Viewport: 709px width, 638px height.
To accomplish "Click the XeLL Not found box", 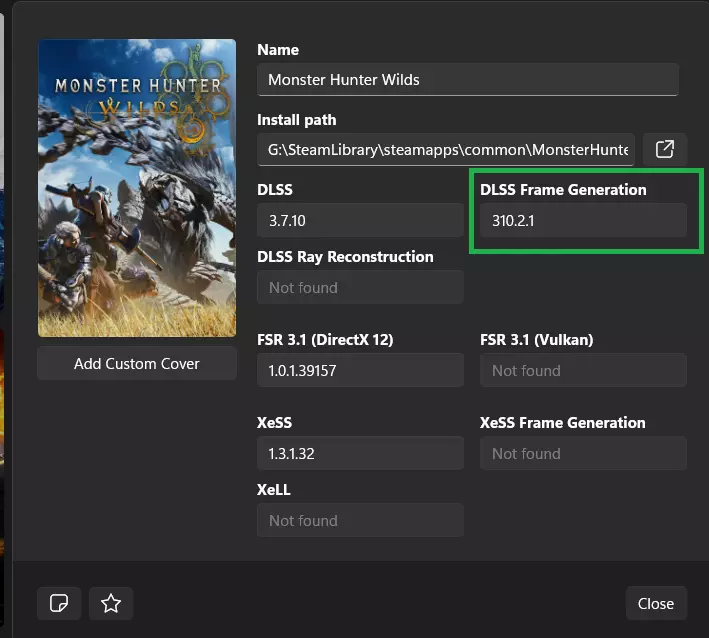I will coord(360,521).
